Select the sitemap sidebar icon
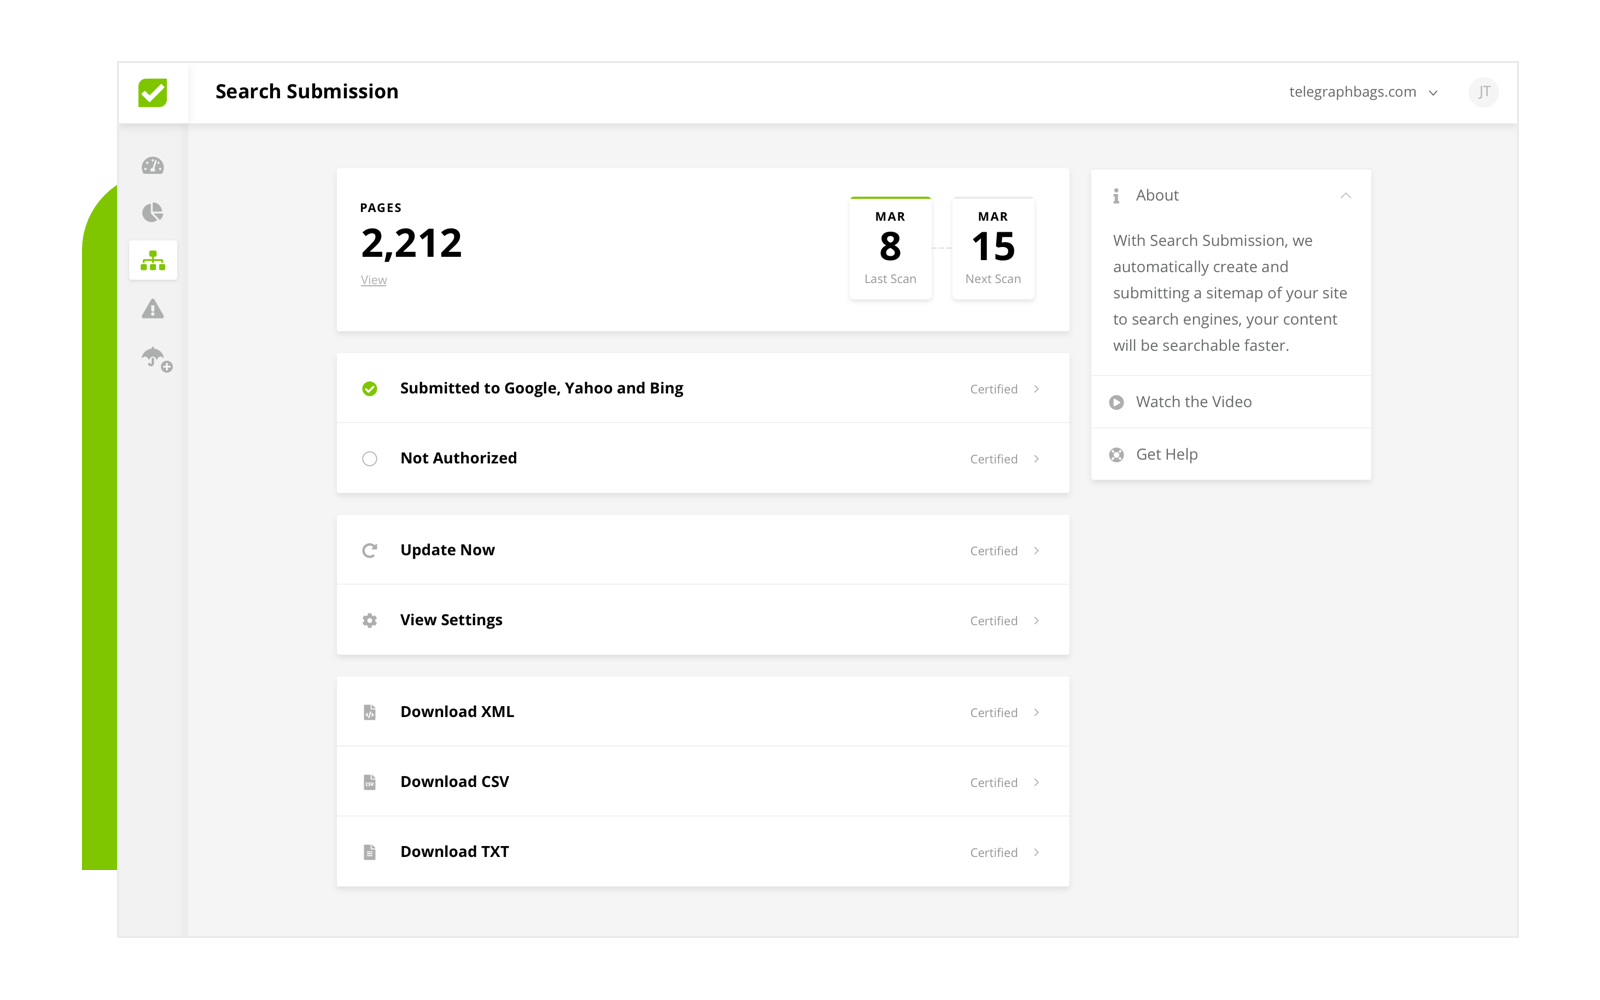Screen dimensions: 1600x1000 [153, 261]
